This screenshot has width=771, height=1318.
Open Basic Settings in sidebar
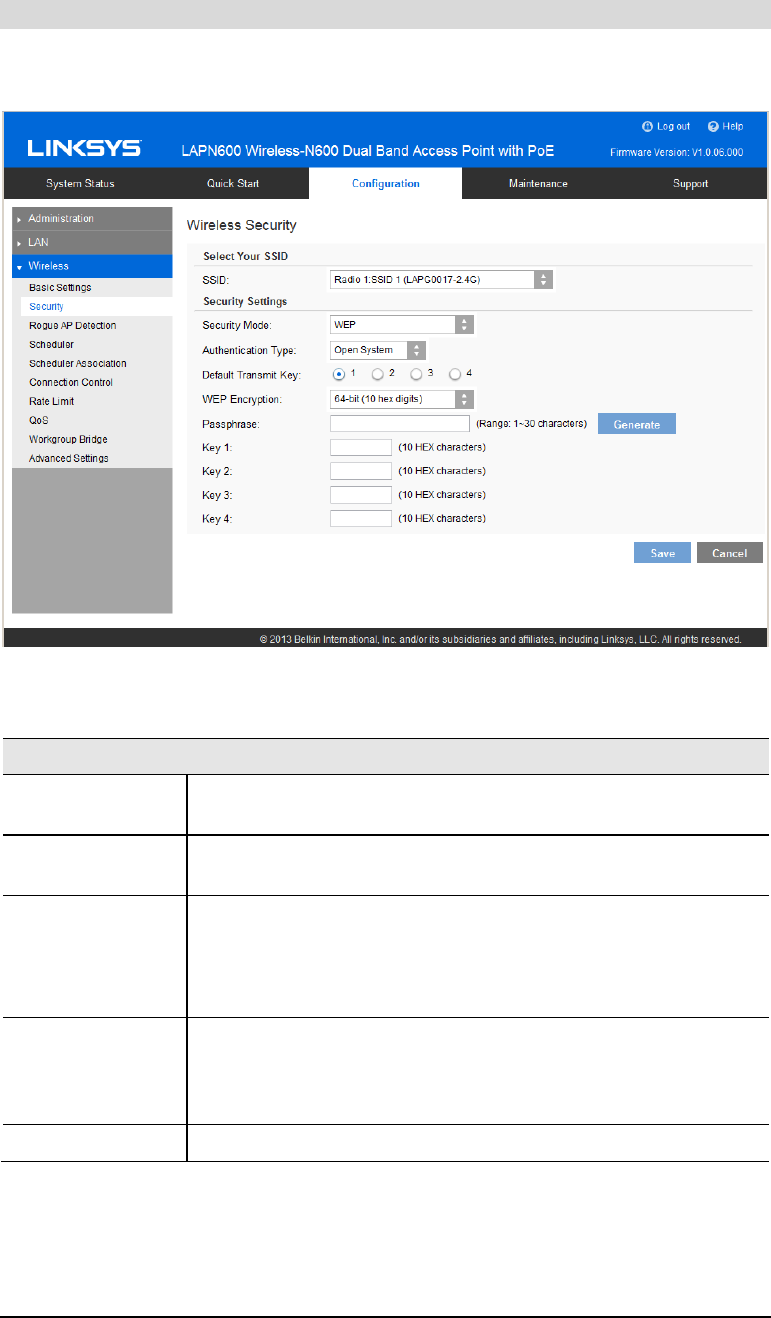(60, 287)
